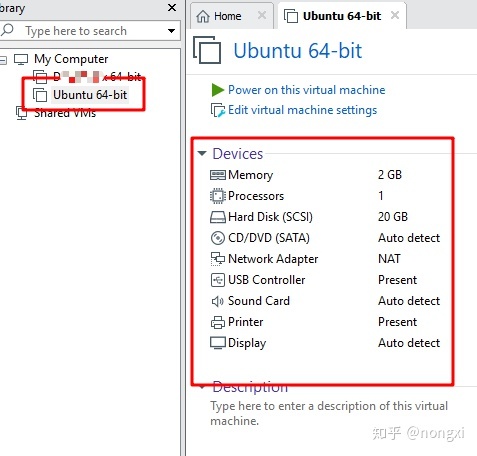Click the Sound Card label
Screen dimensions: 477x456
259,301
